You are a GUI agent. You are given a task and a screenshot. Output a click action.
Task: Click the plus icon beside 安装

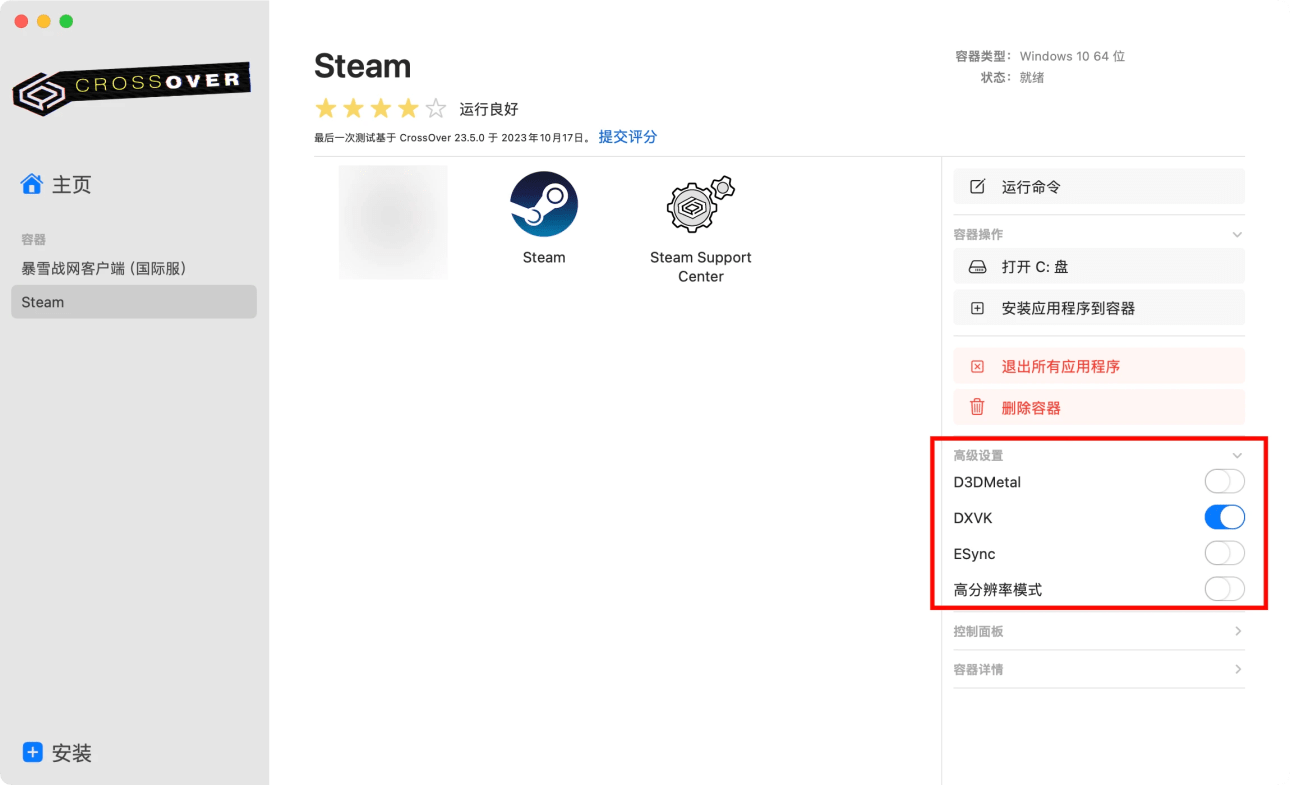32,752
